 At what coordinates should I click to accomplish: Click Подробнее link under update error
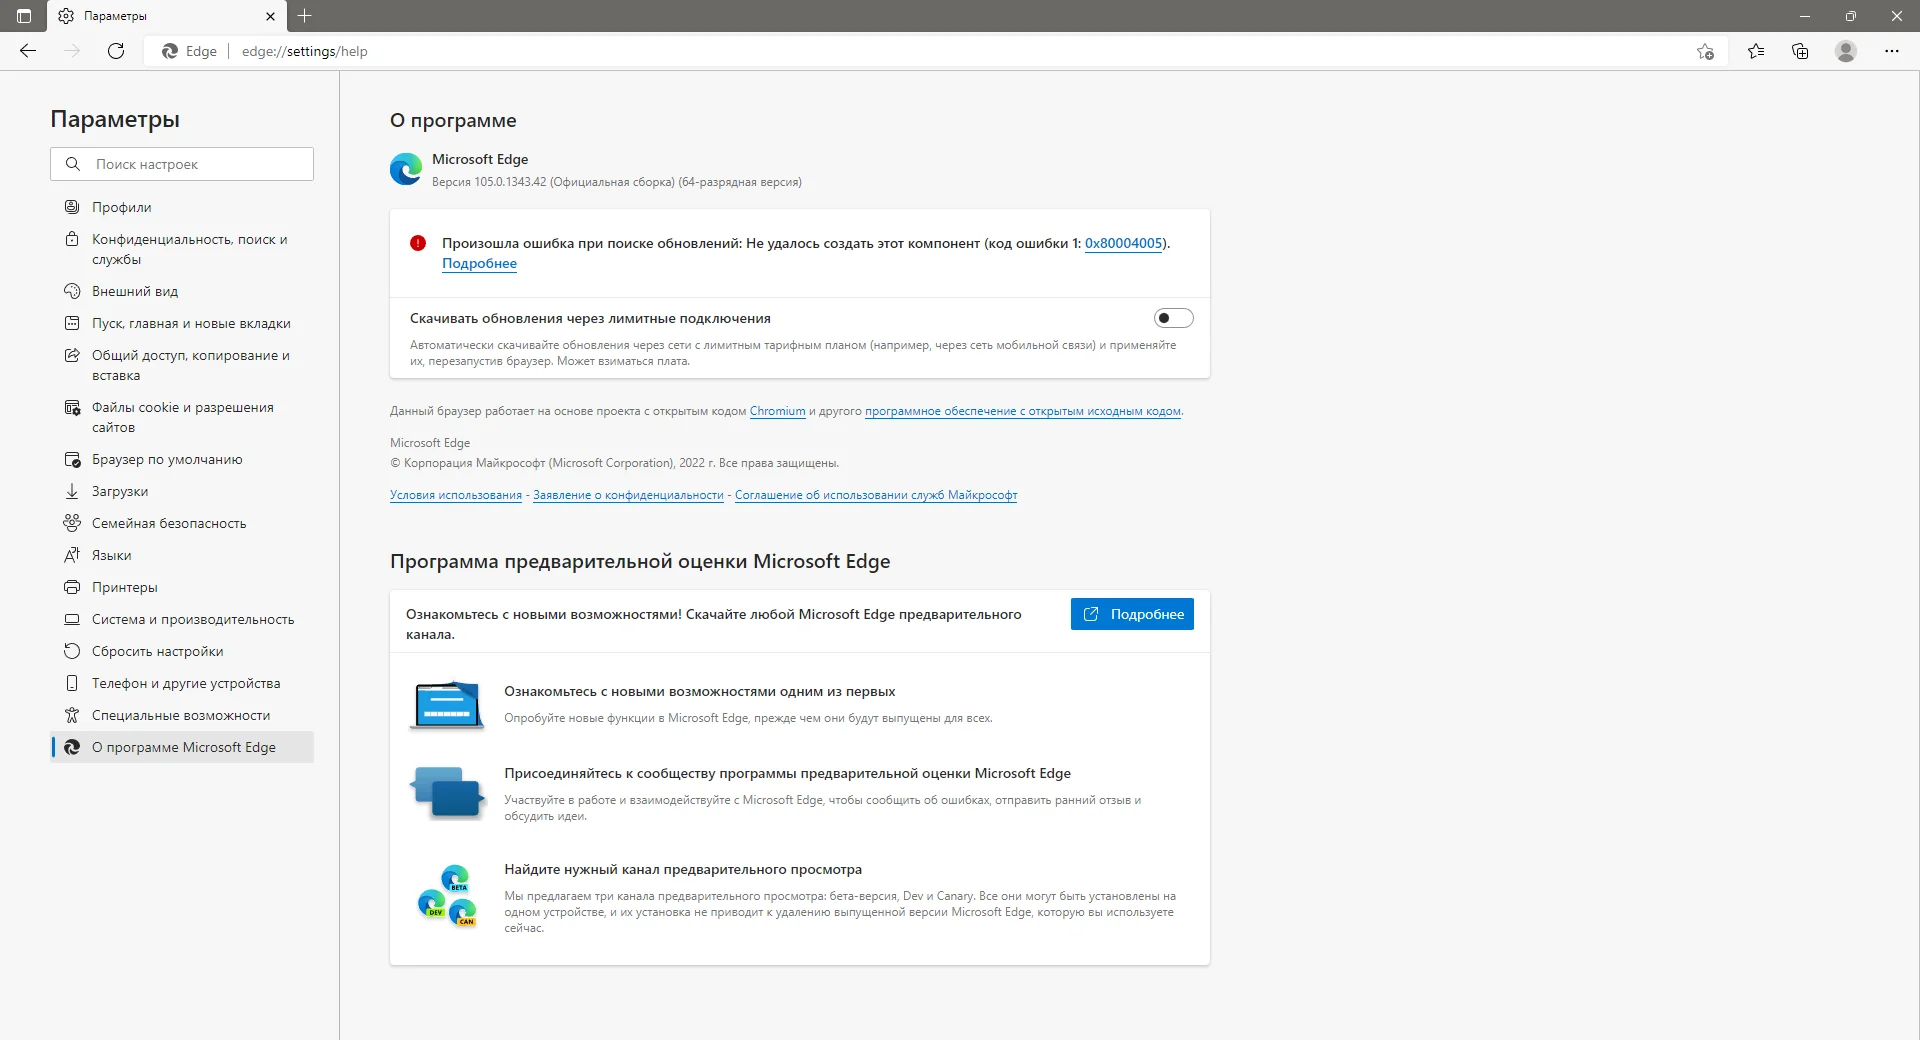pos(480,263)
